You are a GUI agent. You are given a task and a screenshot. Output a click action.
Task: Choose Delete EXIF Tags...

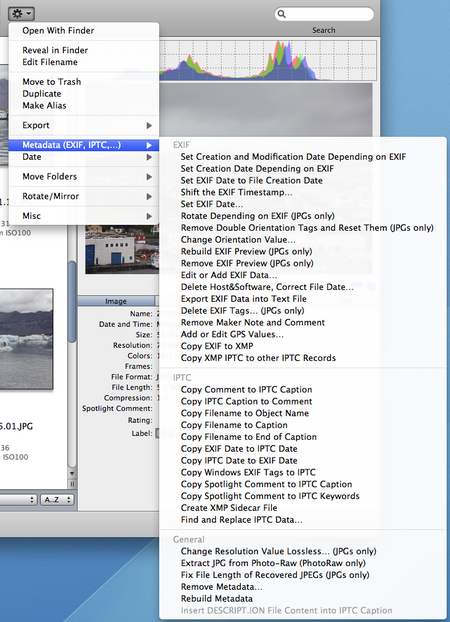point(303,311)
